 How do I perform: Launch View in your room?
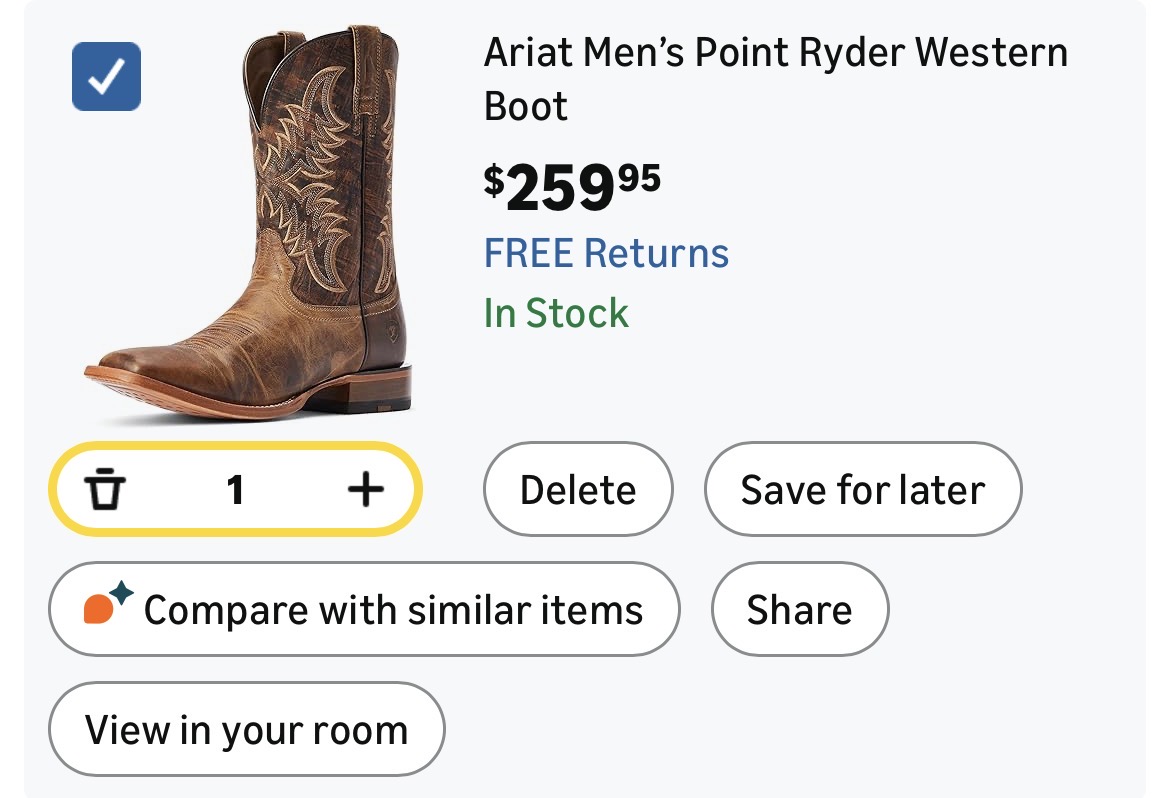point(246,730)
